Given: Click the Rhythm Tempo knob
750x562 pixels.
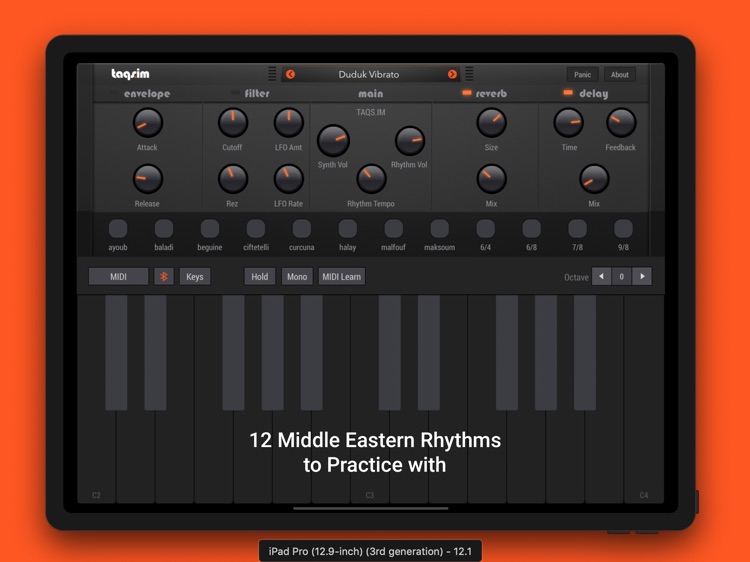Looking at the screenshot, I should tap(371, 179).
